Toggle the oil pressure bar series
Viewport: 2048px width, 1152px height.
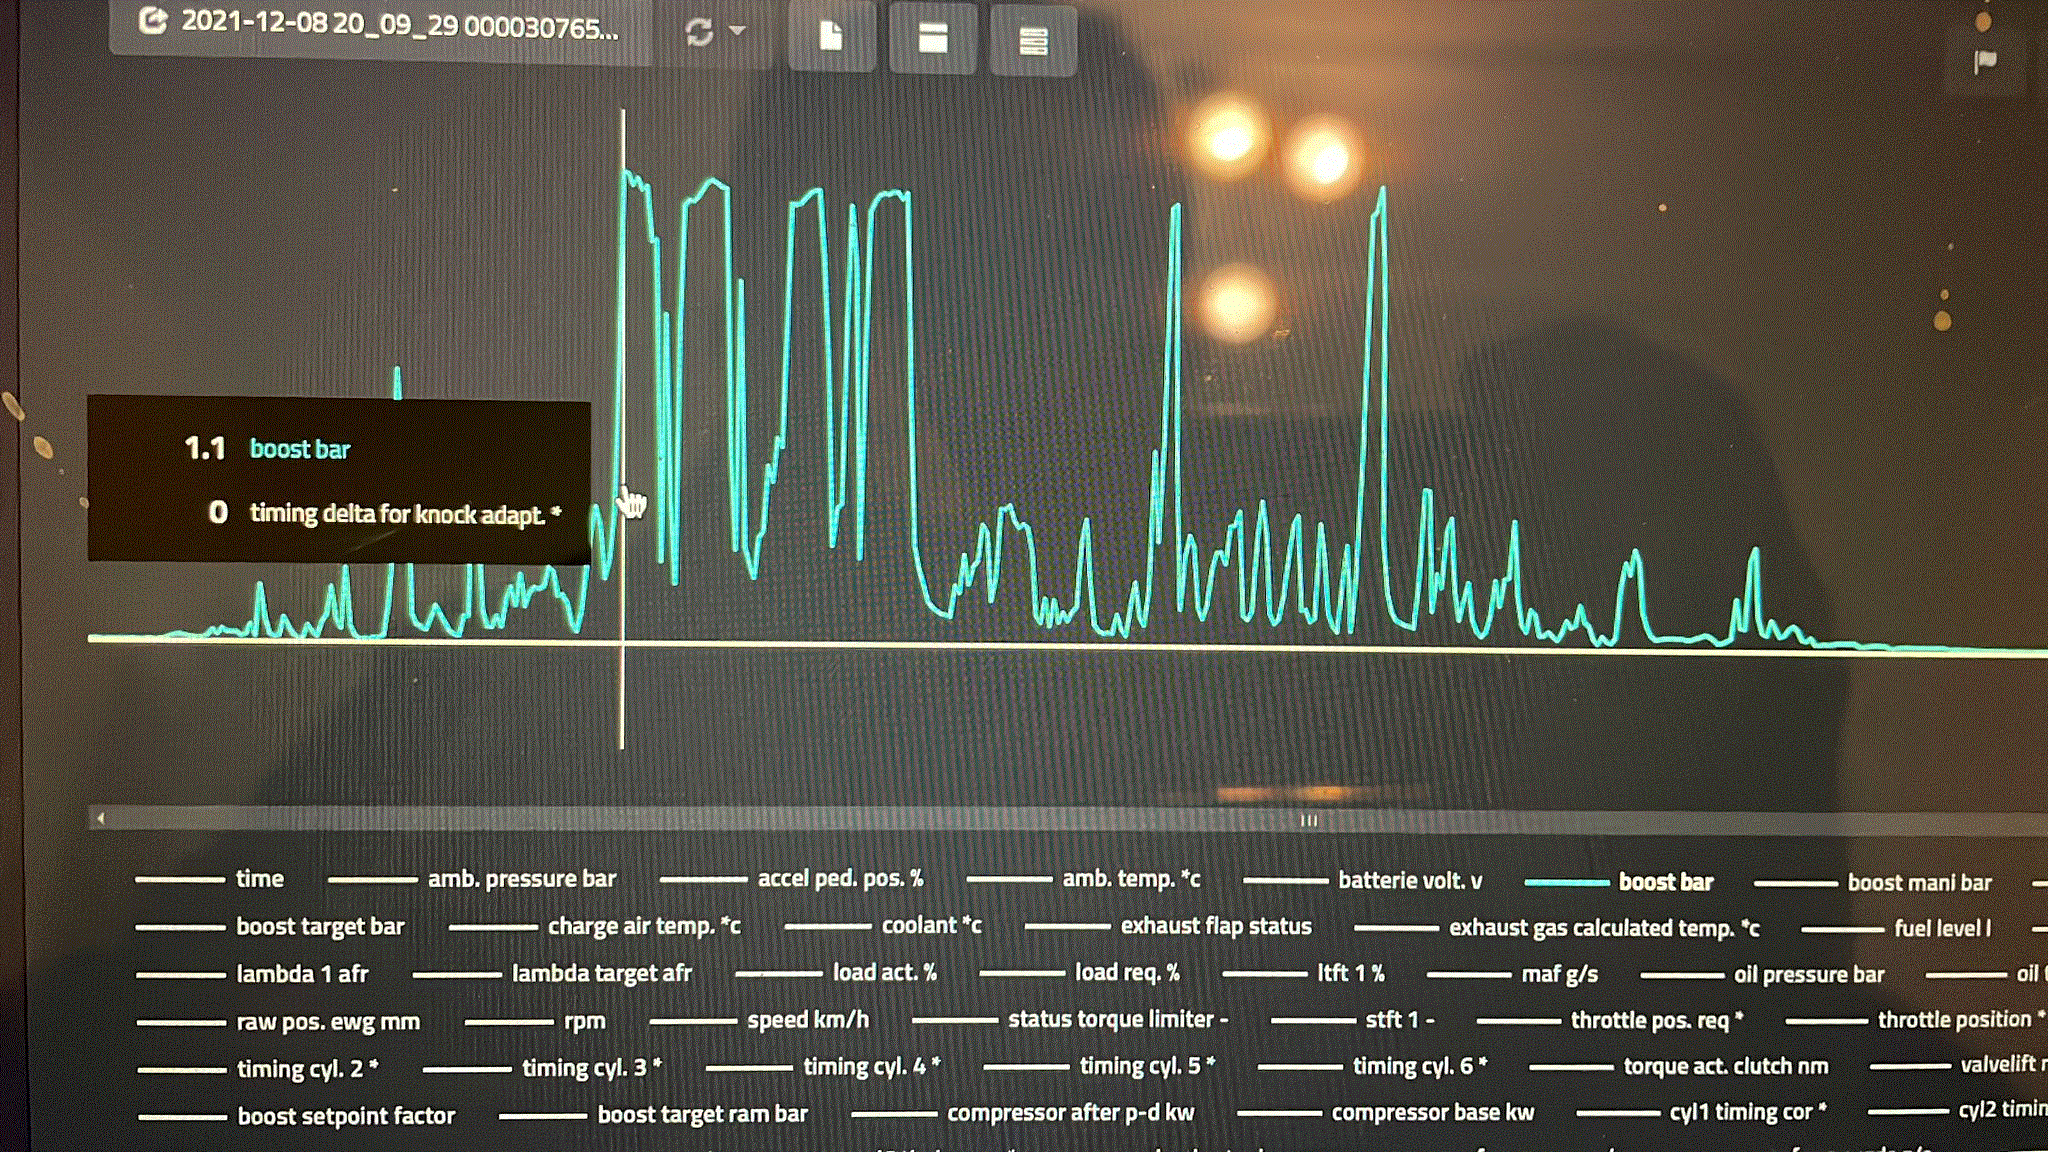[1808, 974]
